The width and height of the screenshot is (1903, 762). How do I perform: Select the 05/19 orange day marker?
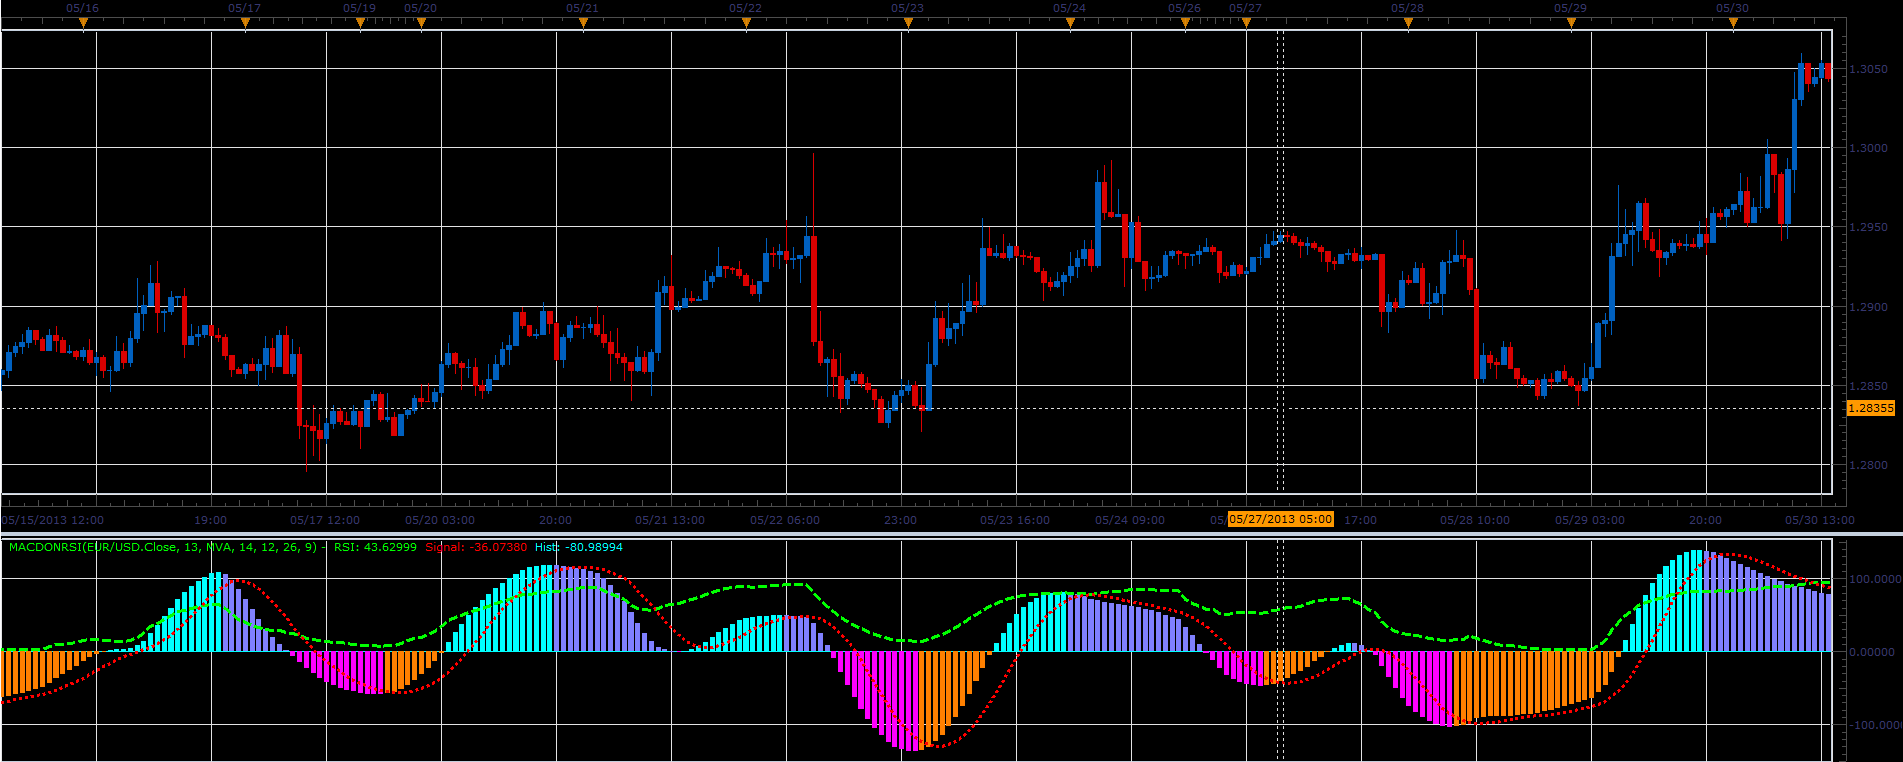coord(360,23)
